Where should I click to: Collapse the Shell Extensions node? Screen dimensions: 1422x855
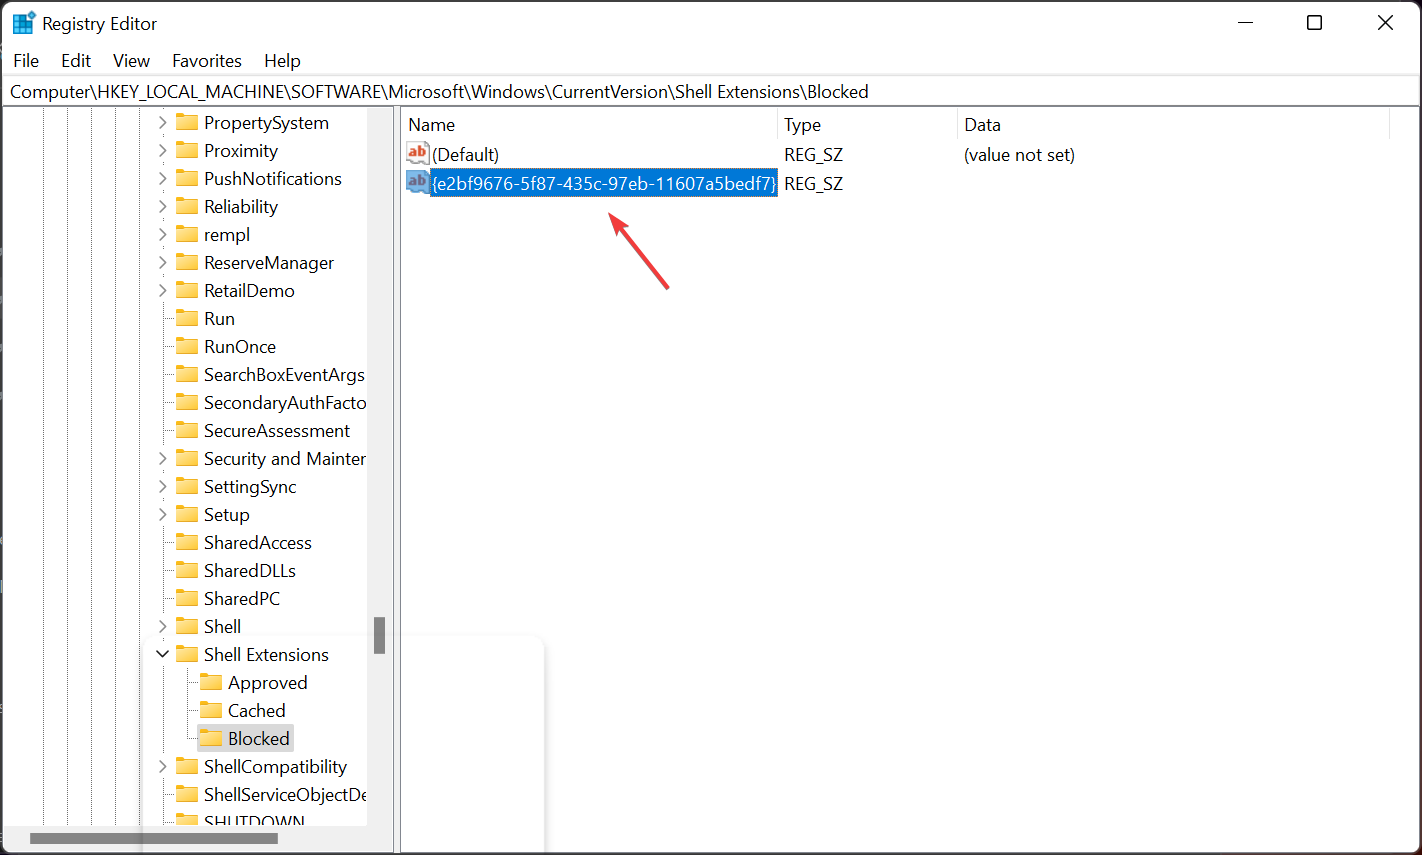click(x=163, y=654)
